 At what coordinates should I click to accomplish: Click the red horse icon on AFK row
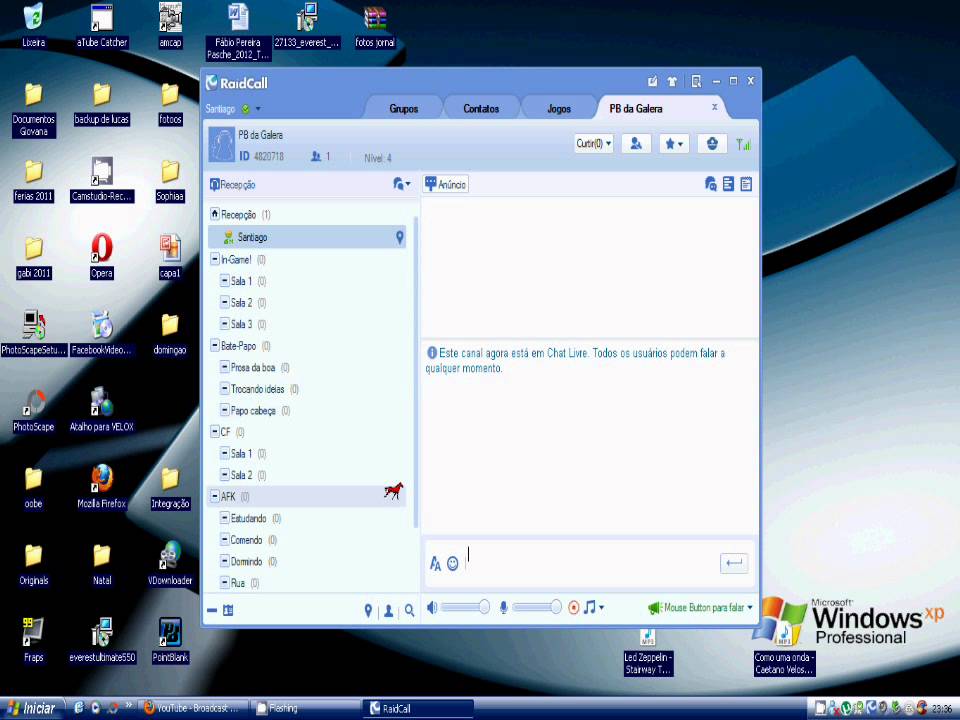(394, 490)
